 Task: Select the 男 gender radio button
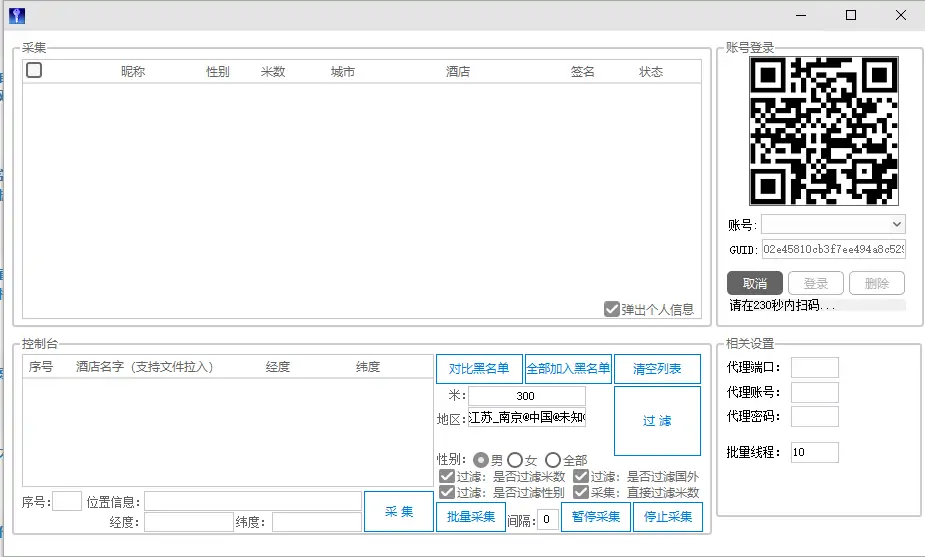[481, 460]
